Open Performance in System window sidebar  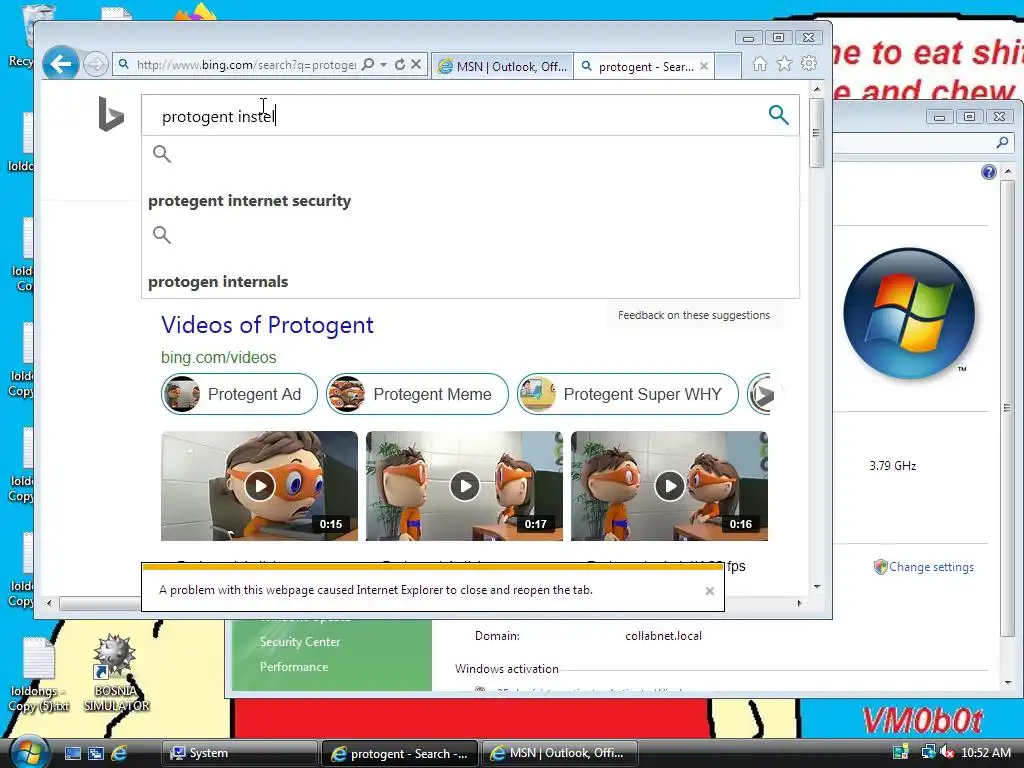[x=294, y=666]
